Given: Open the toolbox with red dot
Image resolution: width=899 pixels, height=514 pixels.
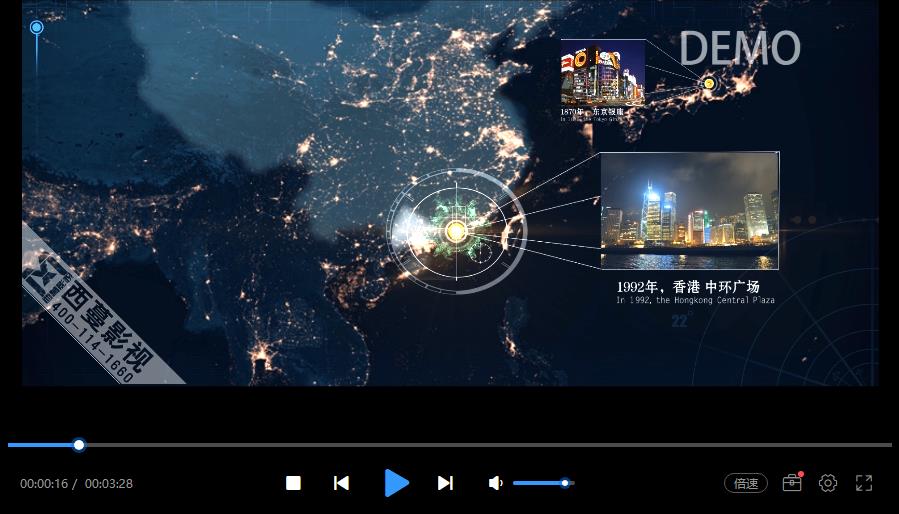Looking at the screenshot, I should coord(792,483).
